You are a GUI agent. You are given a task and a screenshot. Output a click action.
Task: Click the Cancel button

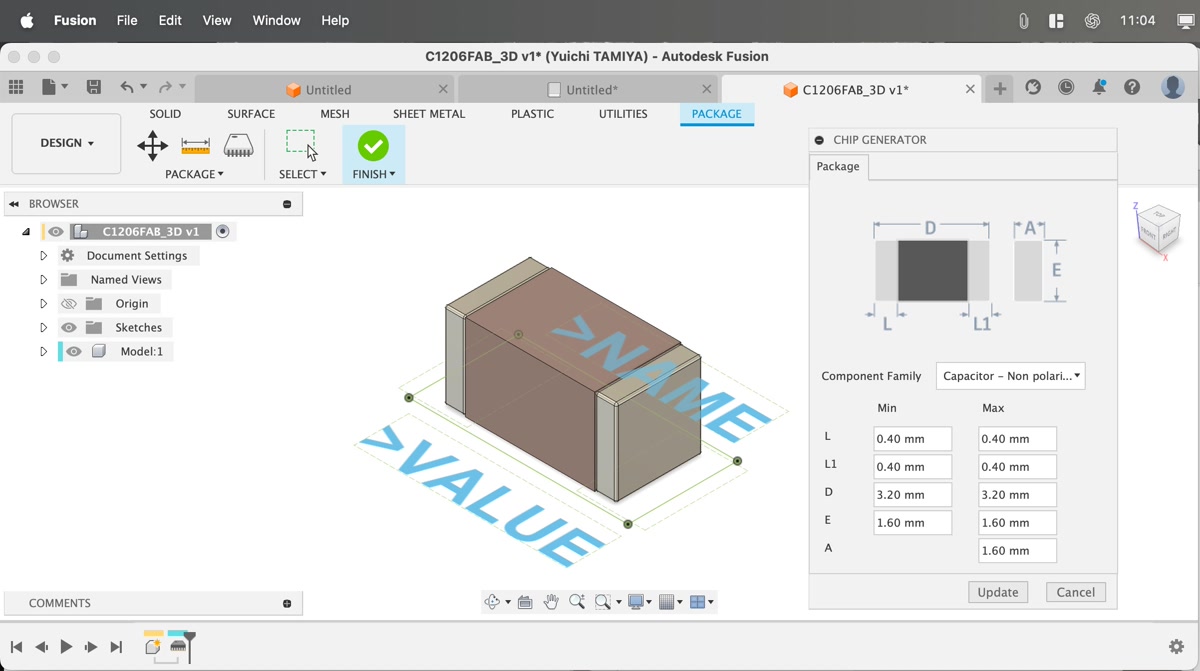pyautogui.click(x=1076, y=592)
